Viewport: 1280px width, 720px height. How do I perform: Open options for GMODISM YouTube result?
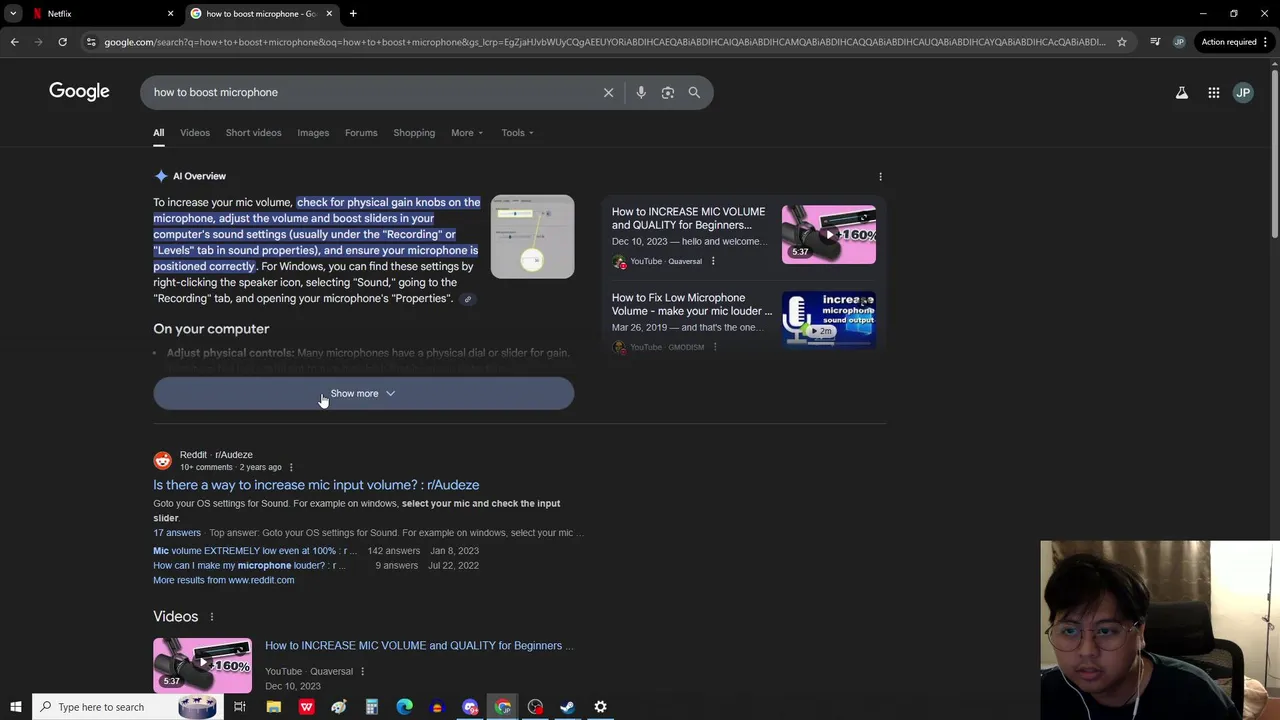715,347
